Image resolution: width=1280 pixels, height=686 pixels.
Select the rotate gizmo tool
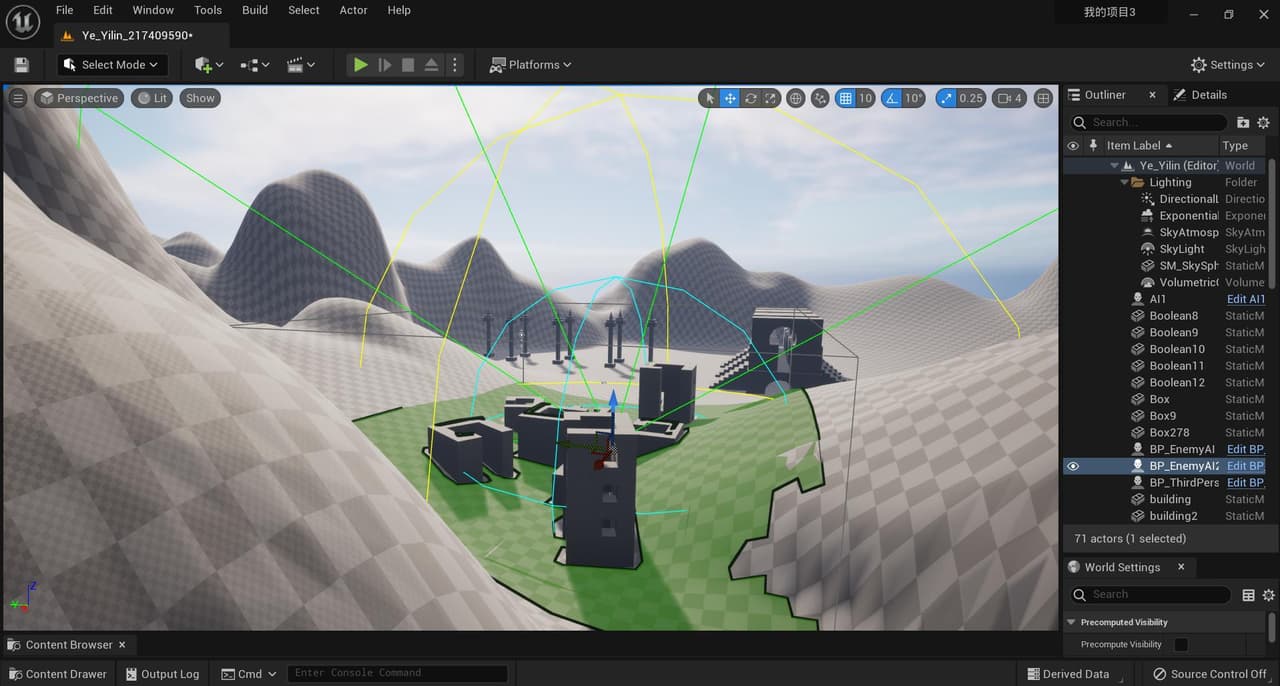[751, 98]
